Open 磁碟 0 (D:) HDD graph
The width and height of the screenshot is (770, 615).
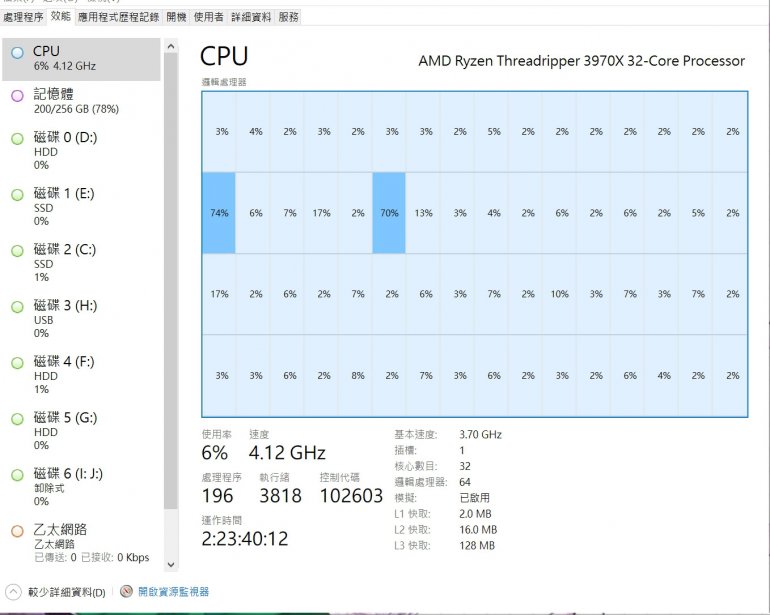click(80, 150)
